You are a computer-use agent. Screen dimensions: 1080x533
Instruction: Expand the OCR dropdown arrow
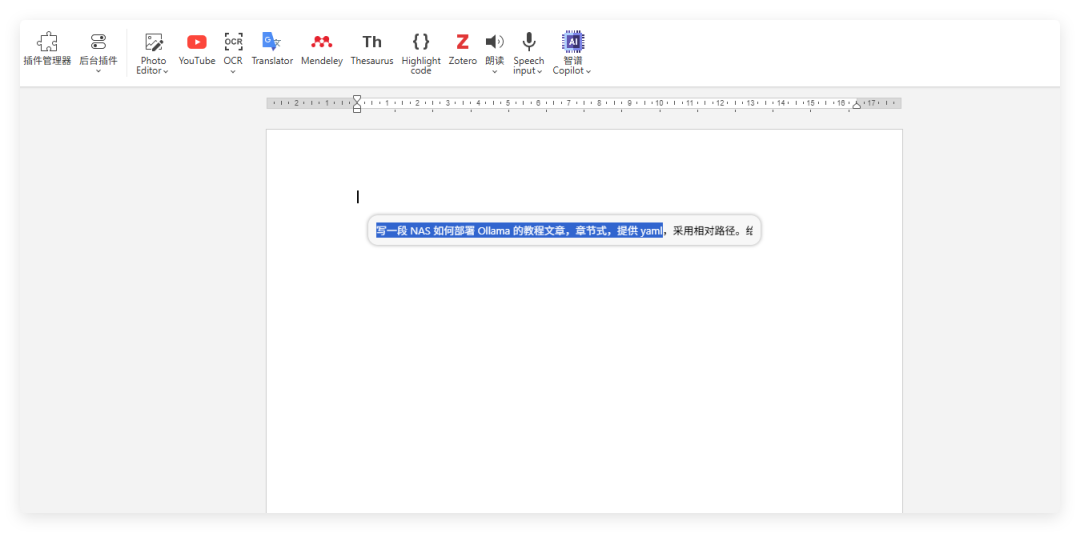[x=233, y=71]
